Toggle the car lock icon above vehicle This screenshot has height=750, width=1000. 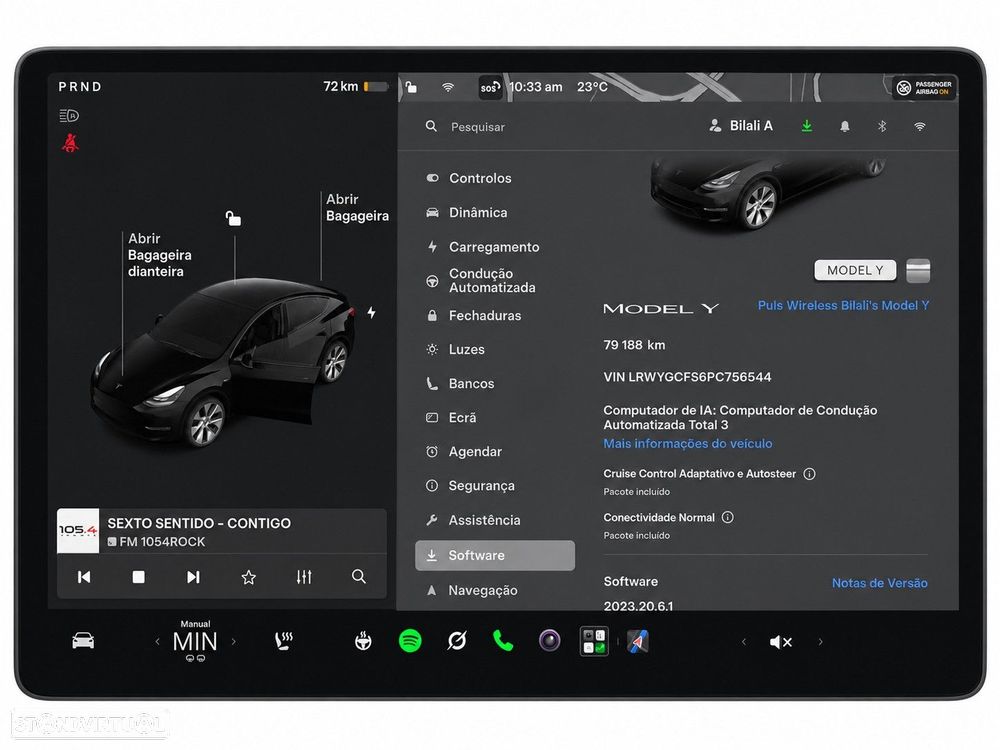click(233, 218)
